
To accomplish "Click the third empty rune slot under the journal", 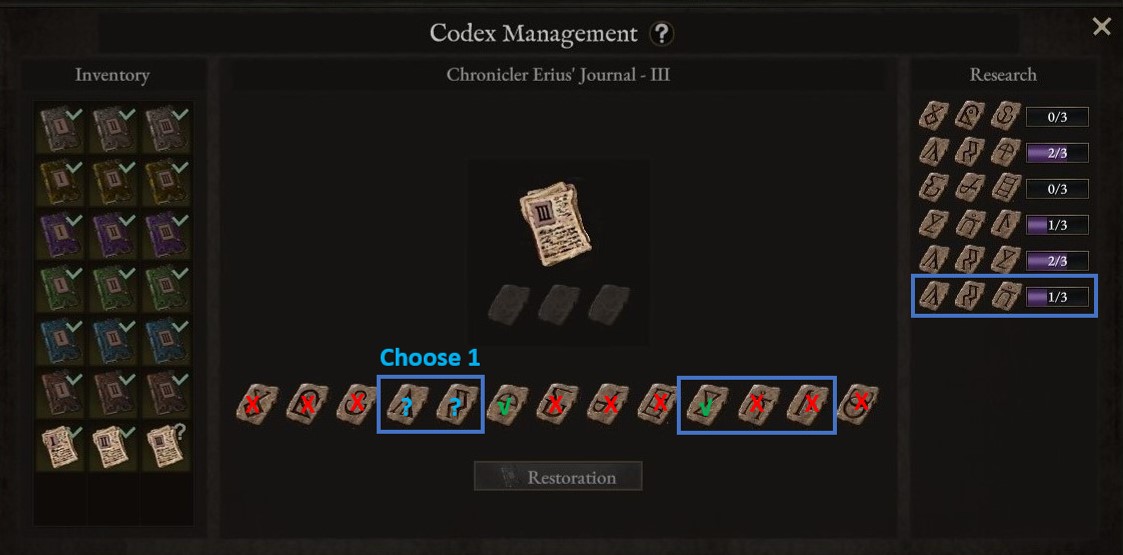I will (x=609, y=304).
